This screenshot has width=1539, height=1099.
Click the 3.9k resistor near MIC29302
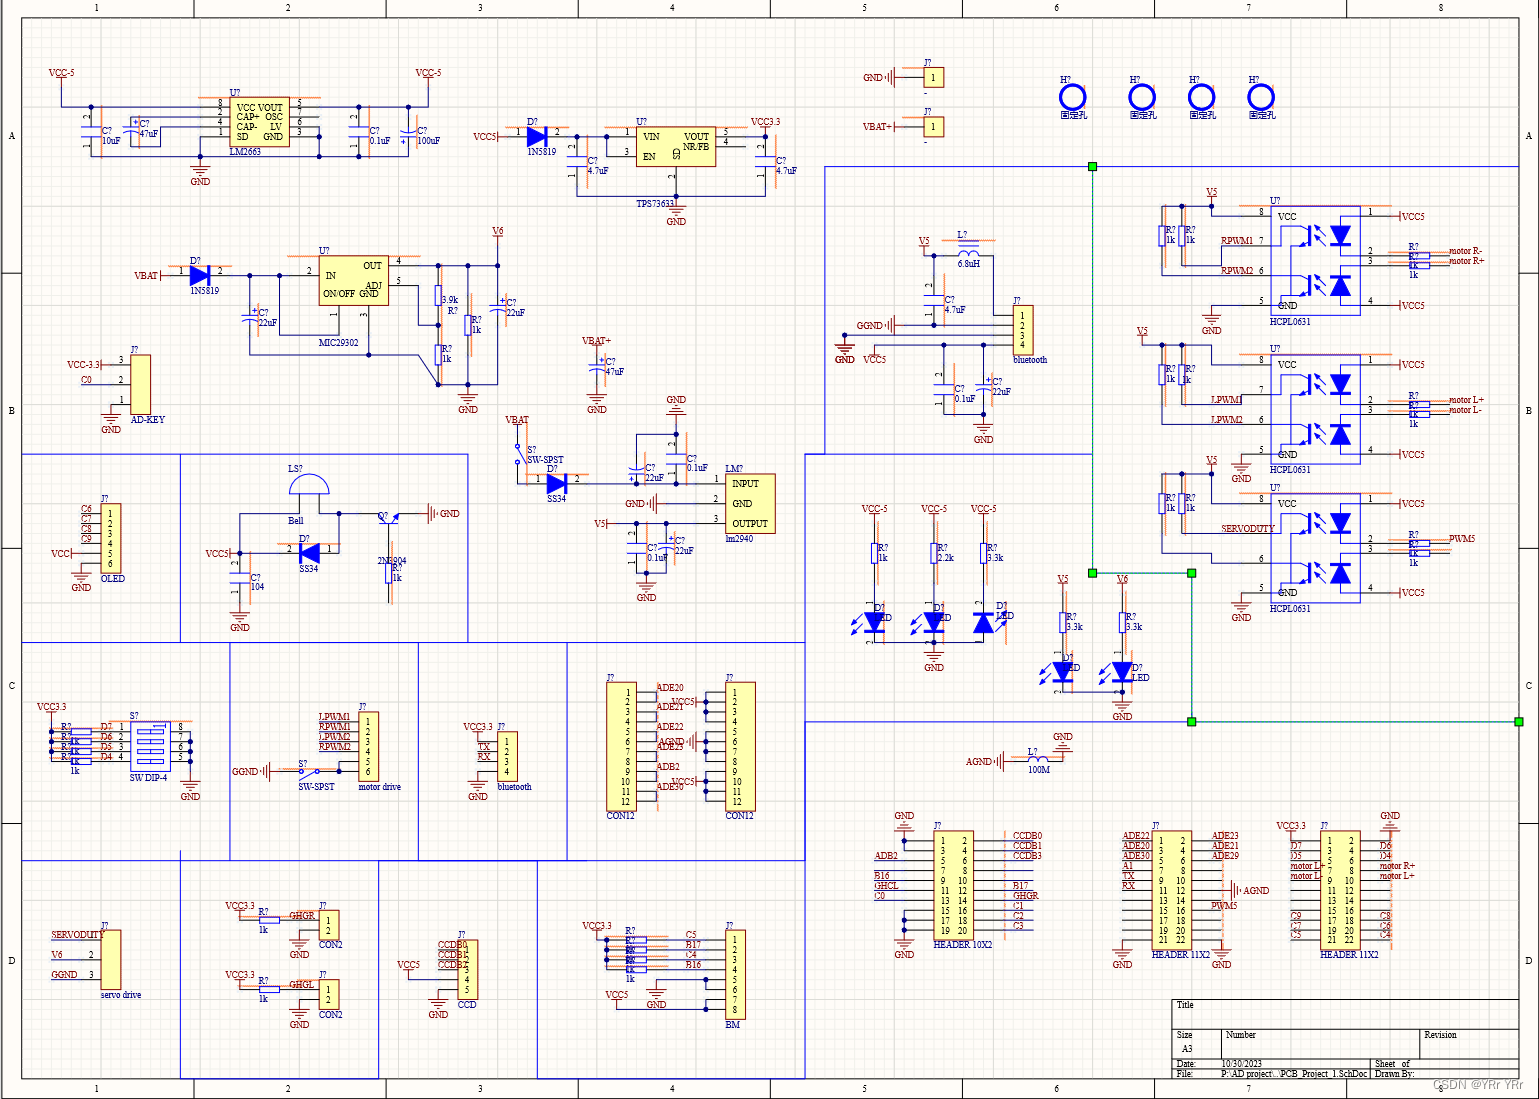(438, 295)
